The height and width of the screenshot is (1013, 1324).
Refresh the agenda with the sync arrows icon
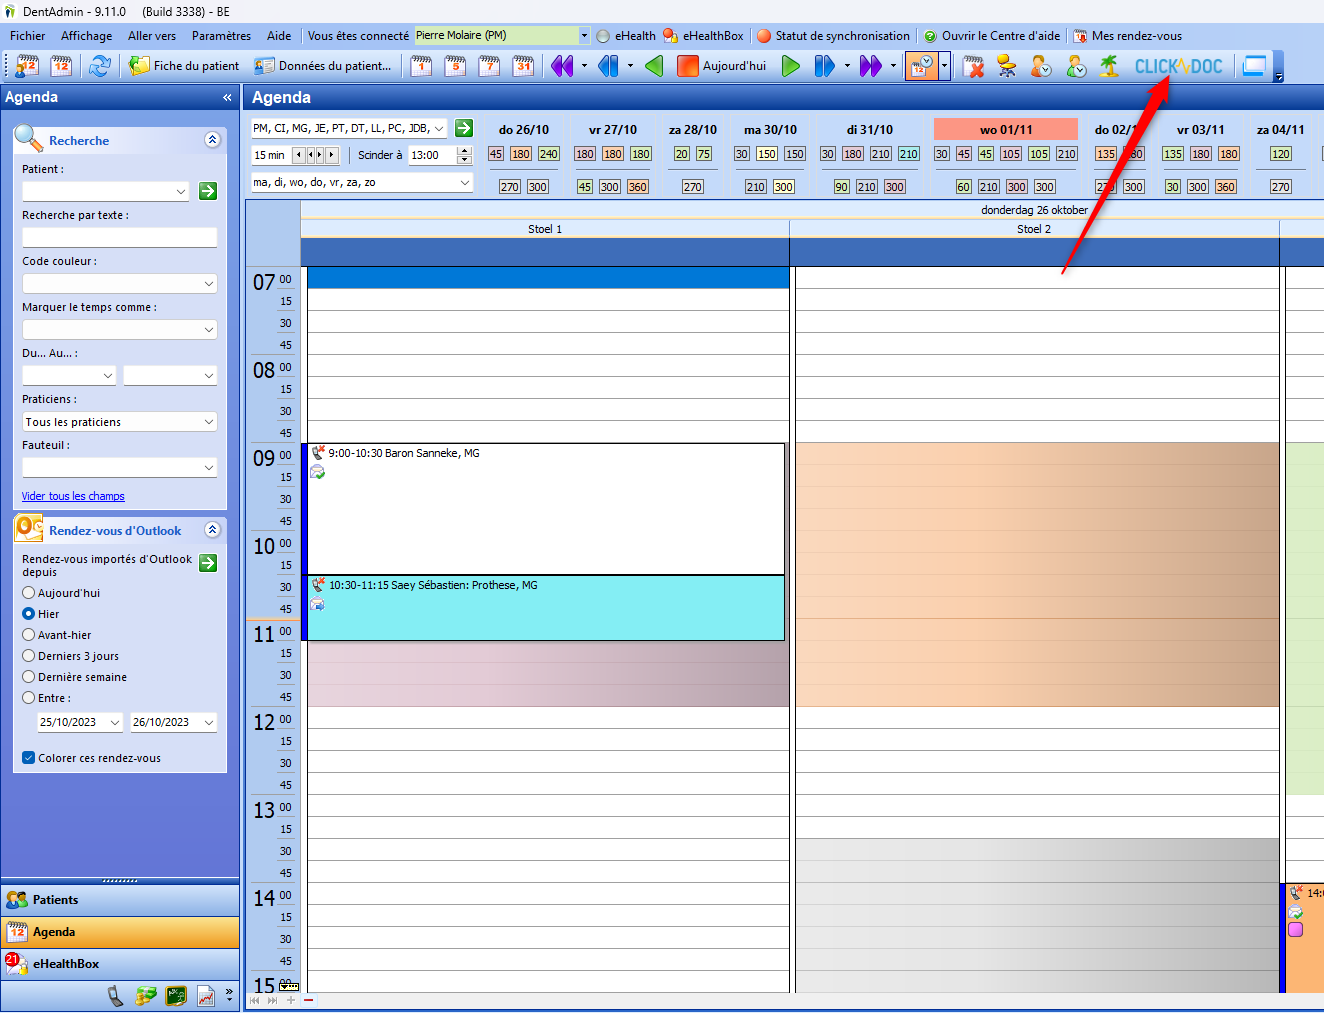(x=99, y=66)
